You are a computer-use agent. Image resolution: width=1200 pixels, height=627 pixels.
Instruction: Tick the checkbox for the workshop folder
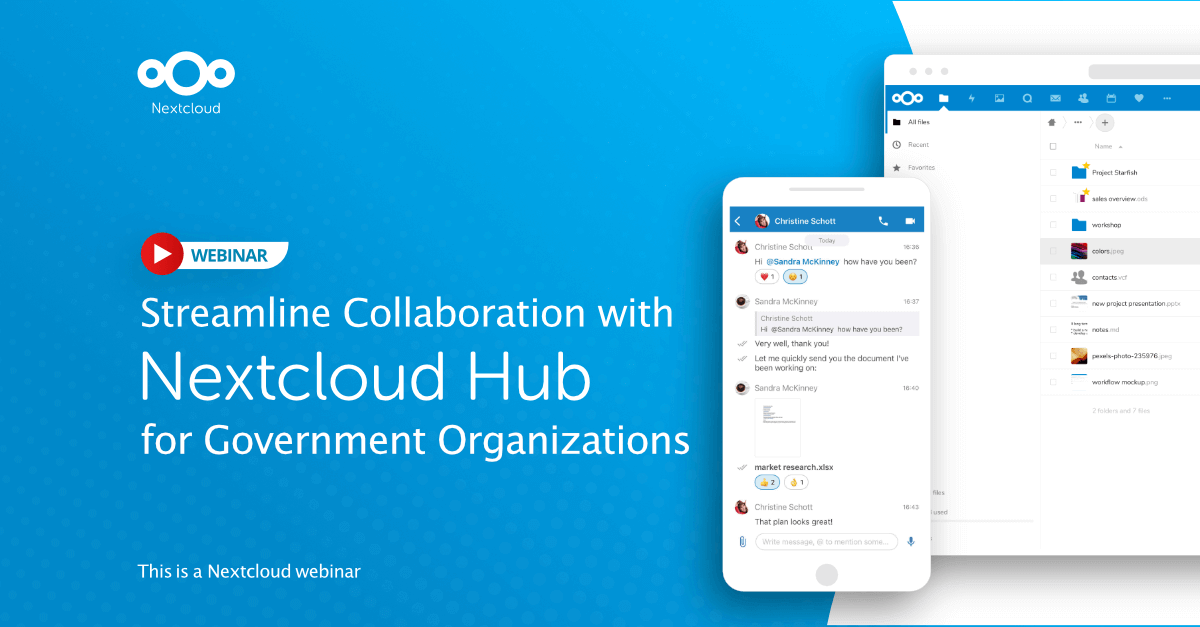[1052, 225]
